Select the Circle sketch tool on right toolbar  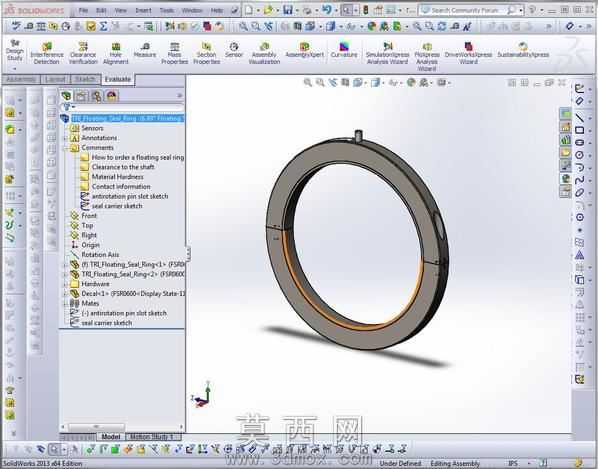(x=579, y=155)
